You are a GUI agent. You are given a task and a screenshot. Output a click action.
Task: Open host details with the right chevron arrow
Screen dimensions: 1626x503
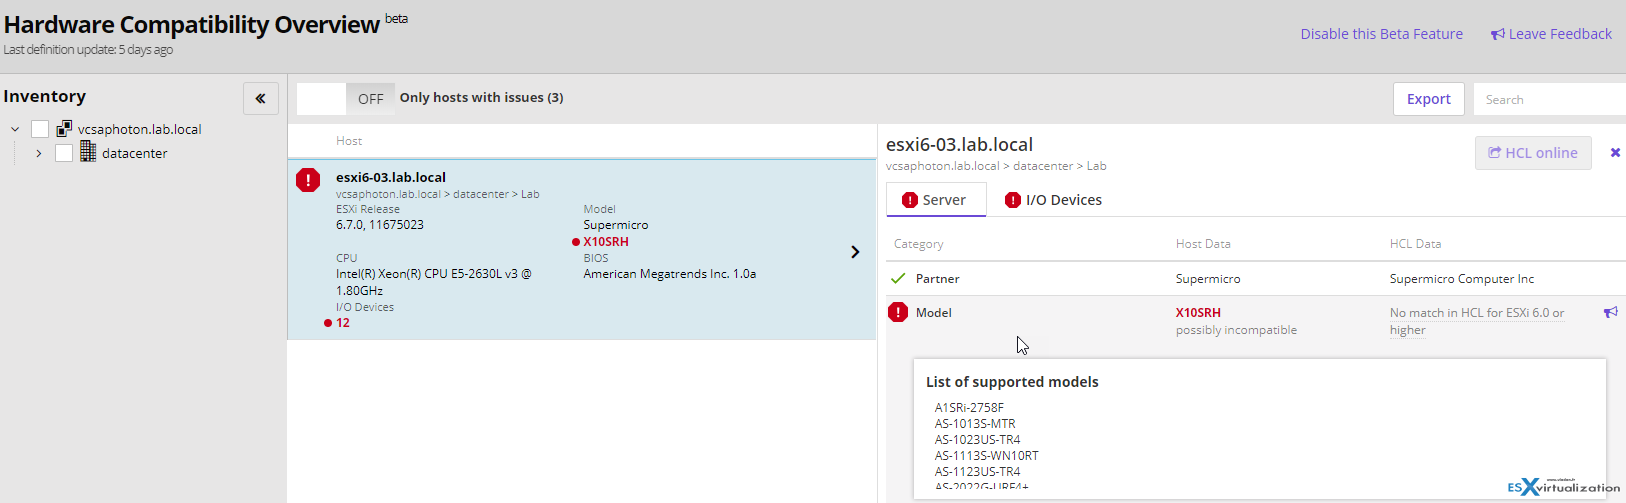click(855, 252)
